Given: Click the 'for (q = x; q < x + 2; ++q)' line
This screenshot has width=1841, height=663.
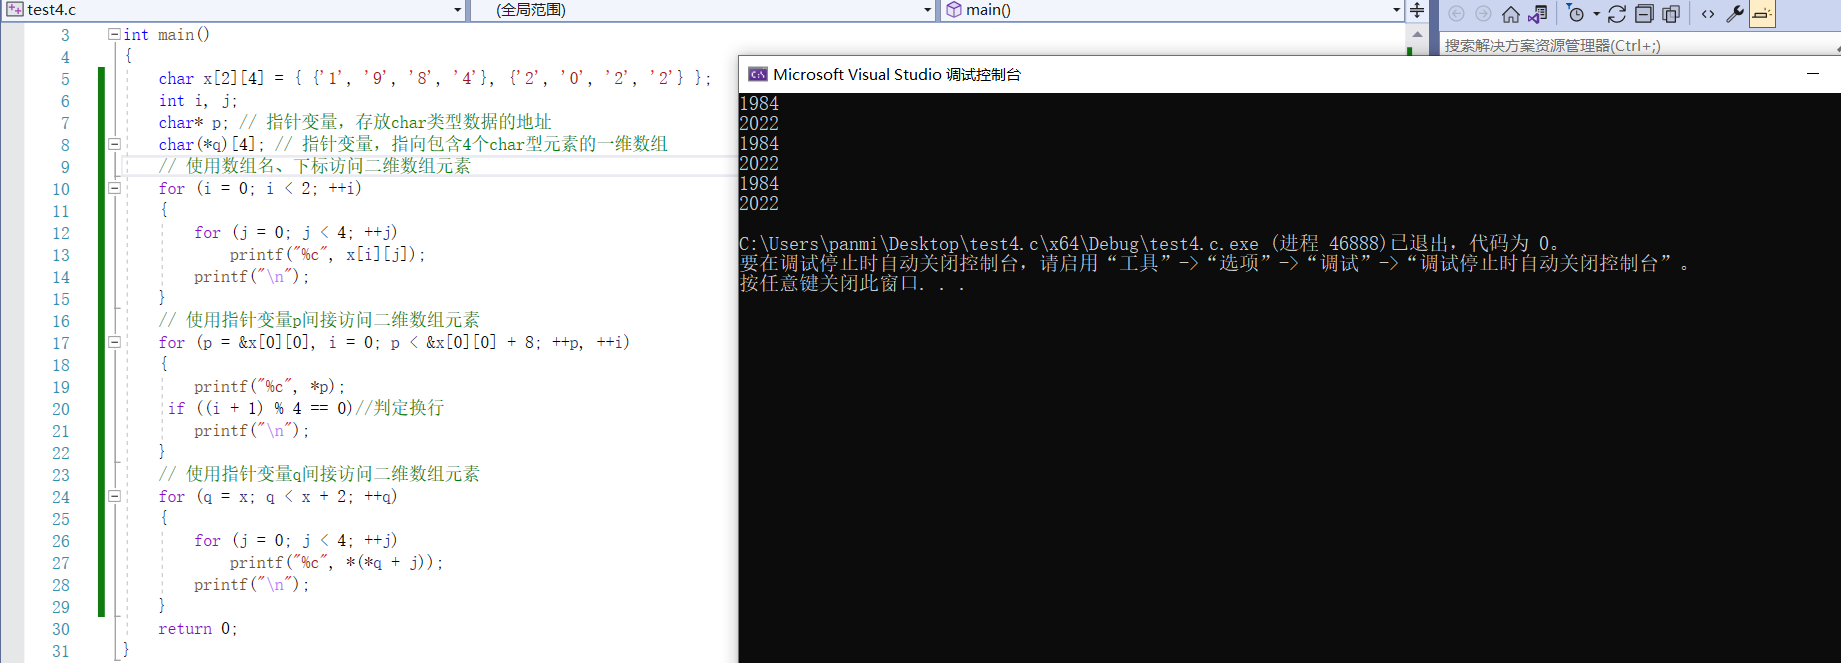Looking at the screenshot, I should point(278,496).
